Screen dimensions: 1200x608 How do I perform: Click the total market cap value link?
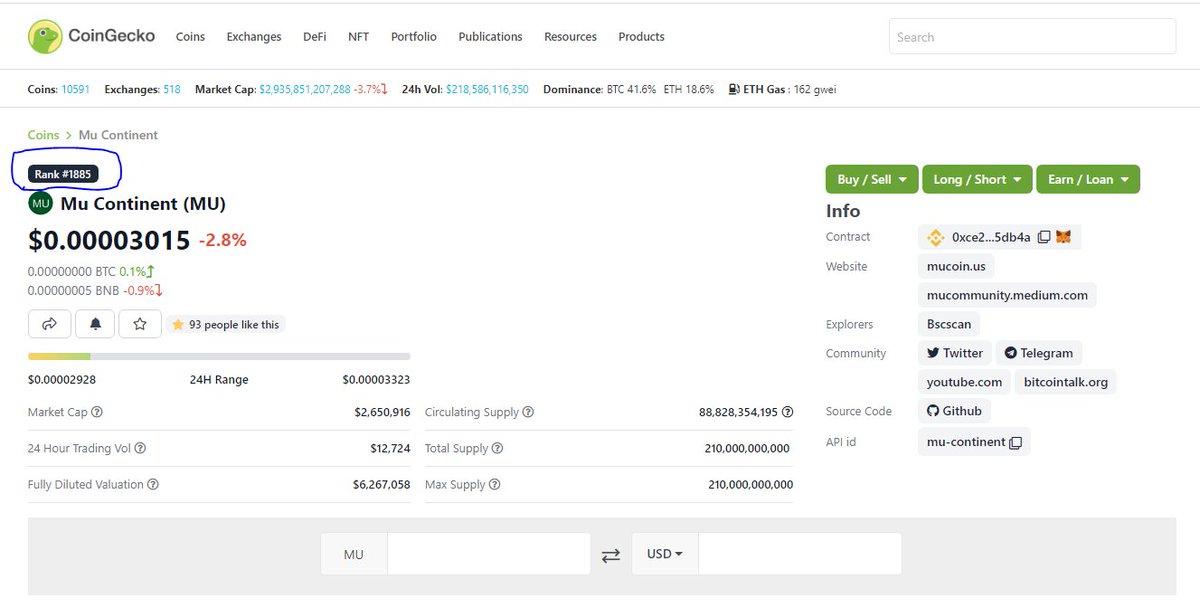305,89
